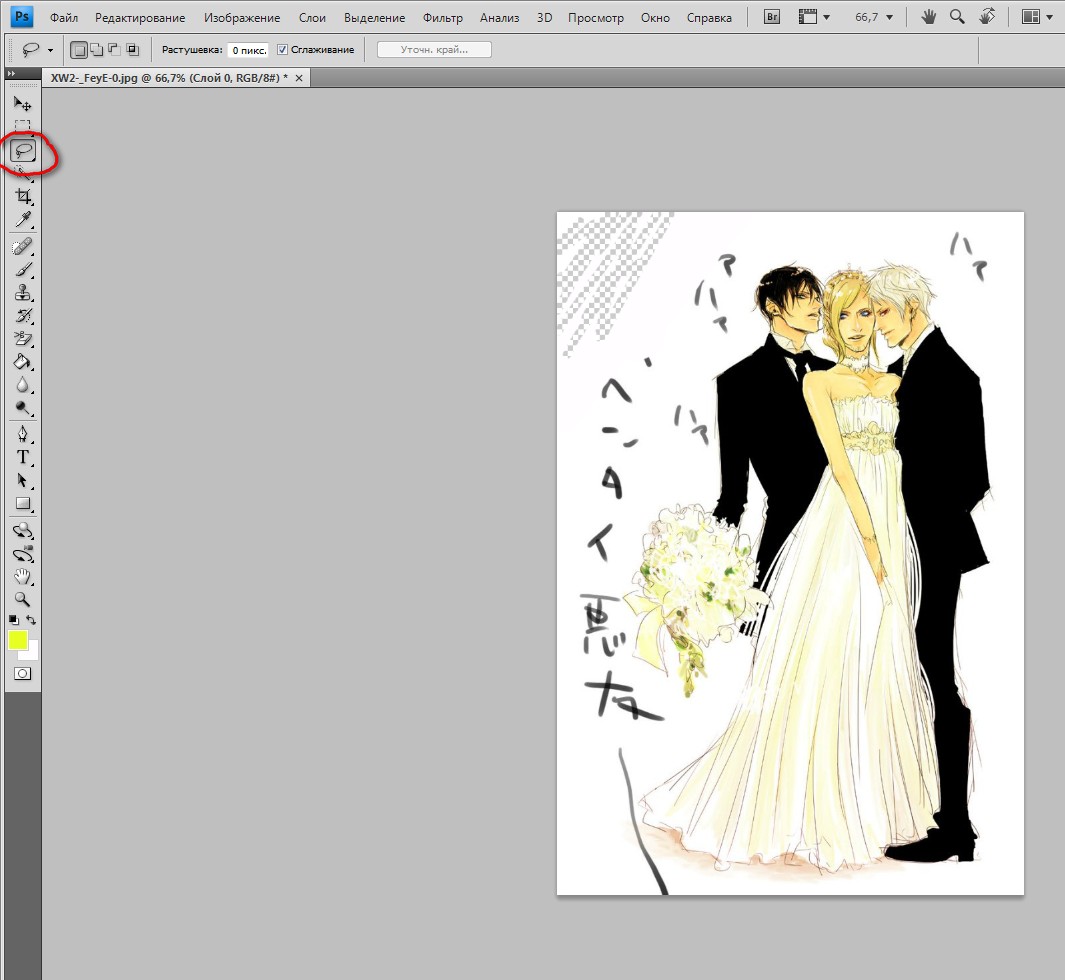
Task: Select the Move tool
Action: (x=22, y=104)
